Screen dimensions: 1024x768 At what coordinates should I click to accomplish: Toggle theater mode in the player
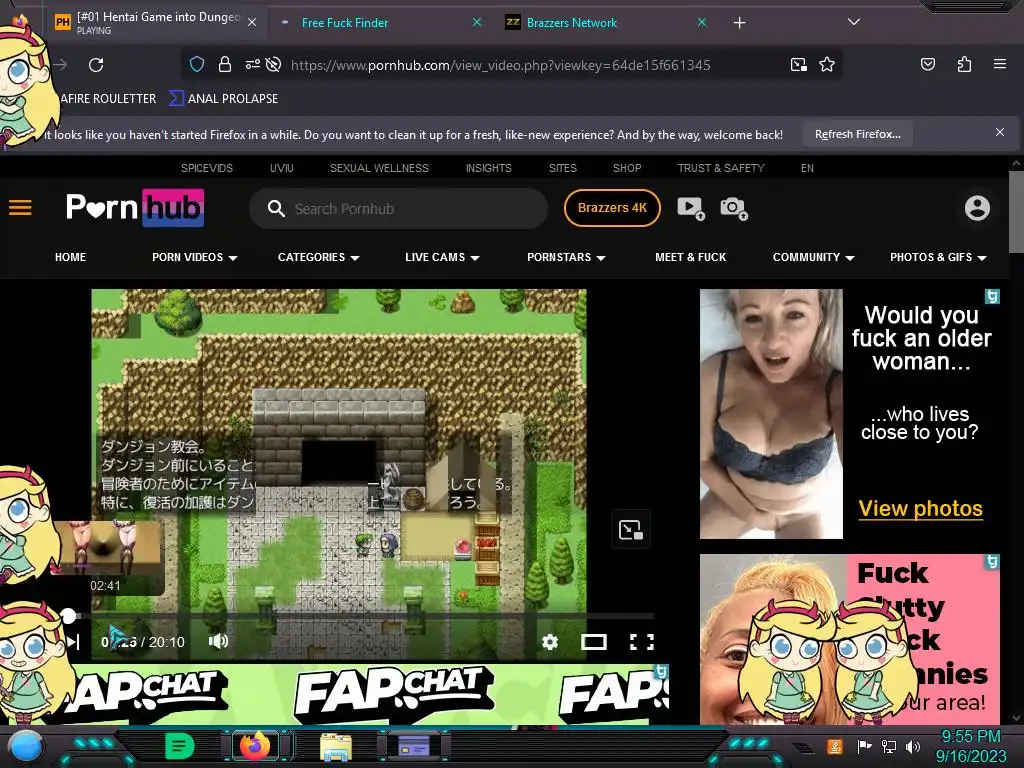pyautogui.click(x=594, y=642)
